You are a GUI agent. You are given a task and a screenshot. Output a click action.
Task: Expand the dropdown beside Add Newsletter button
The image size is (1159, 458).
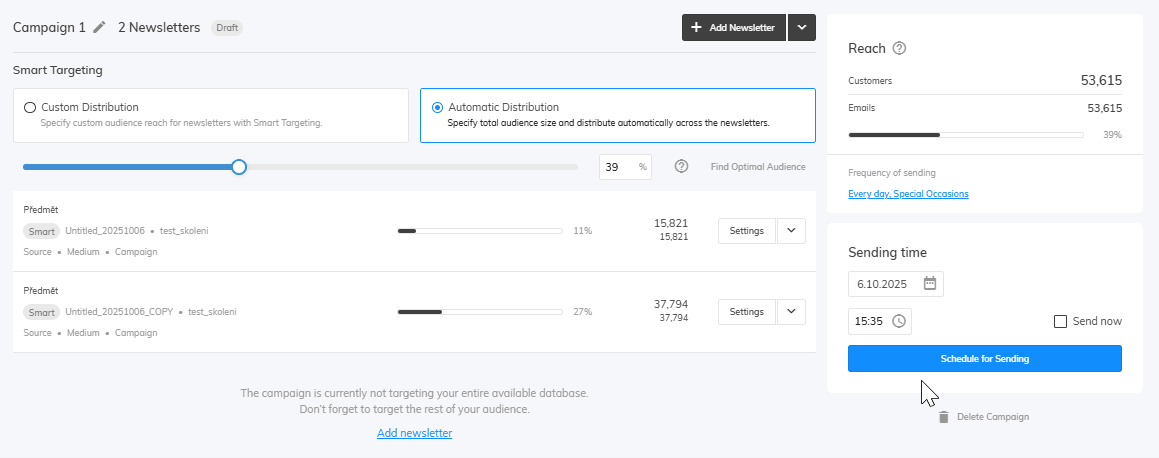pos(802,28)
